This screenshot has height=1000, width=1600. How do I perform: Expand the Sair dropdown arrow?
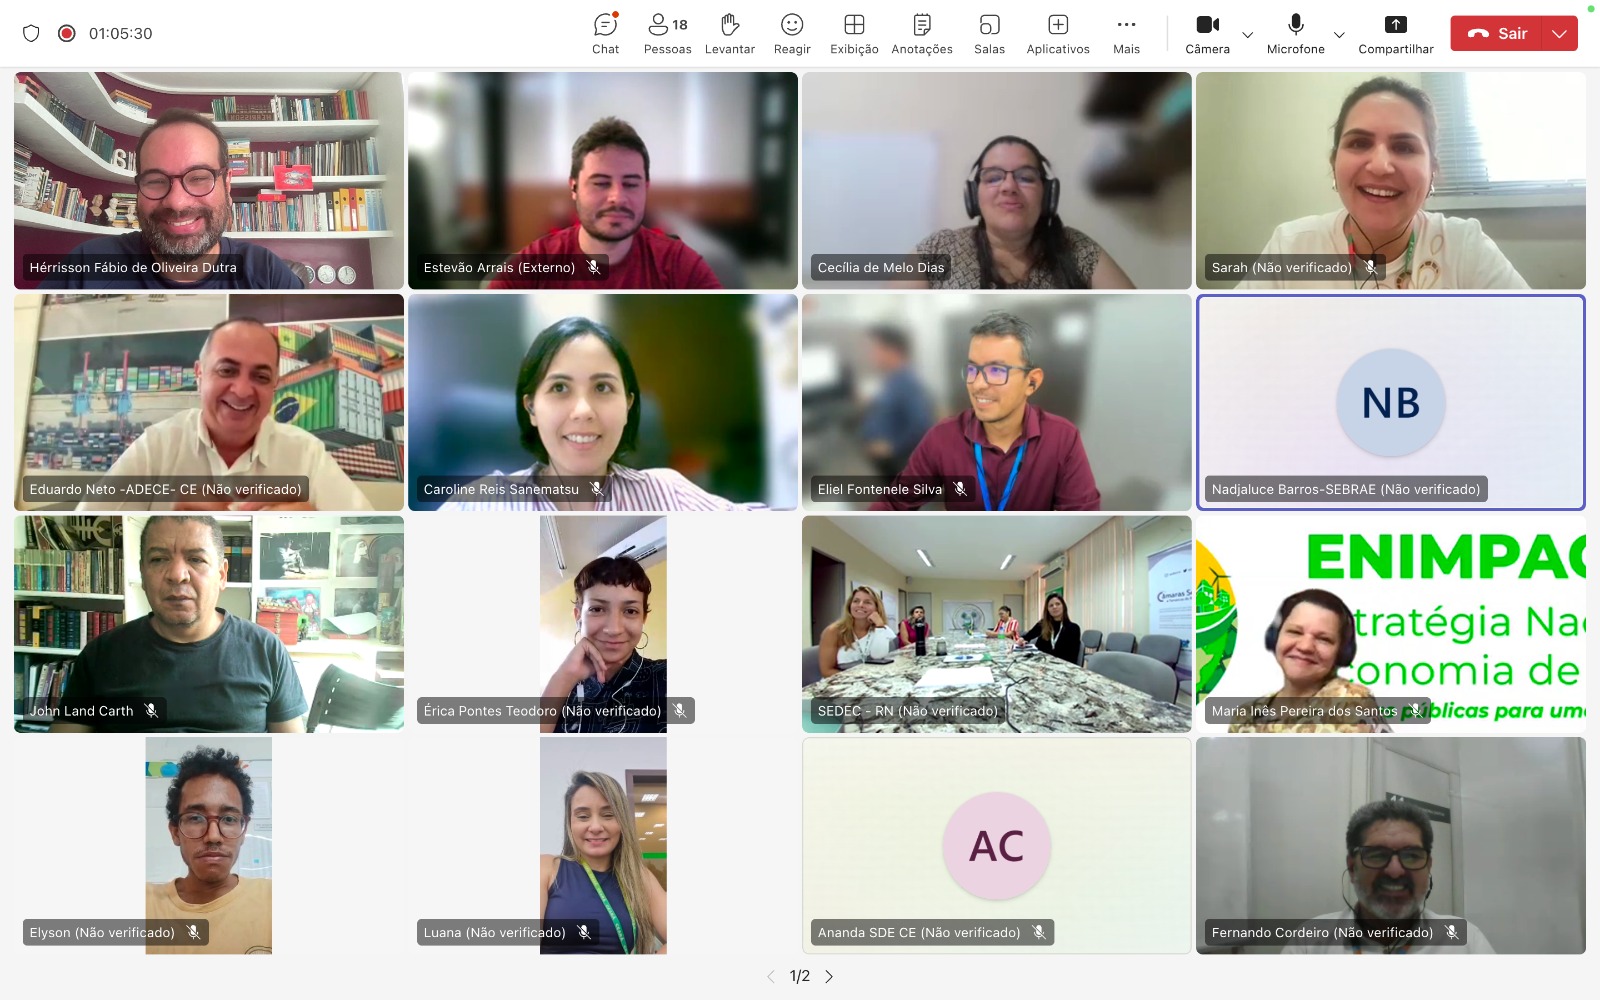coord(1559,33)
